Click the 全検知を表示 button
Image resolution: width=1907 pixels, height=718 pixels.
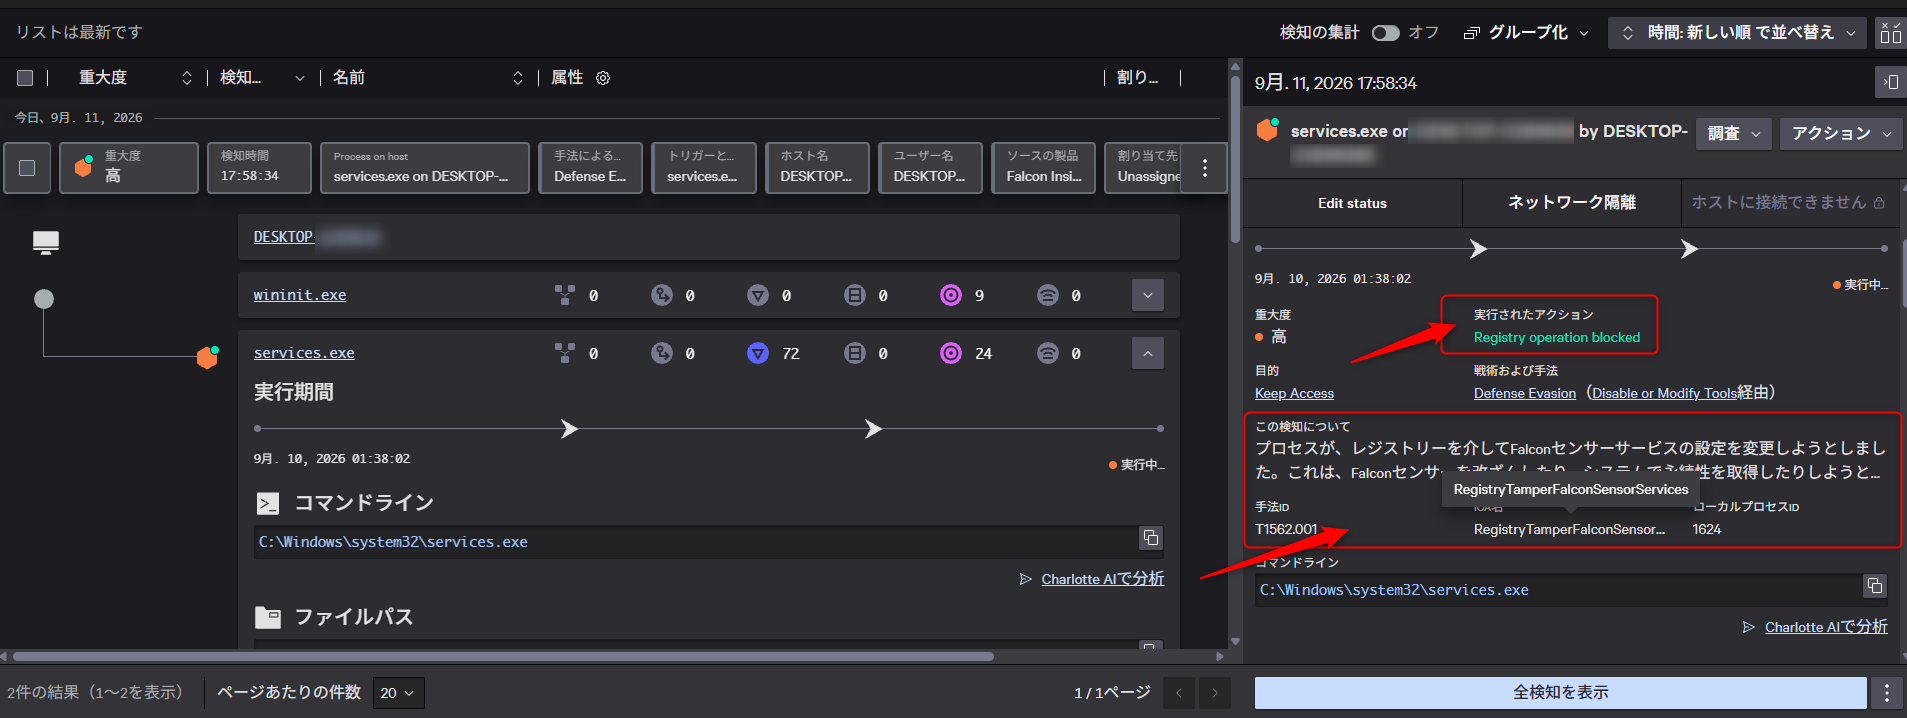point(1560,693)
